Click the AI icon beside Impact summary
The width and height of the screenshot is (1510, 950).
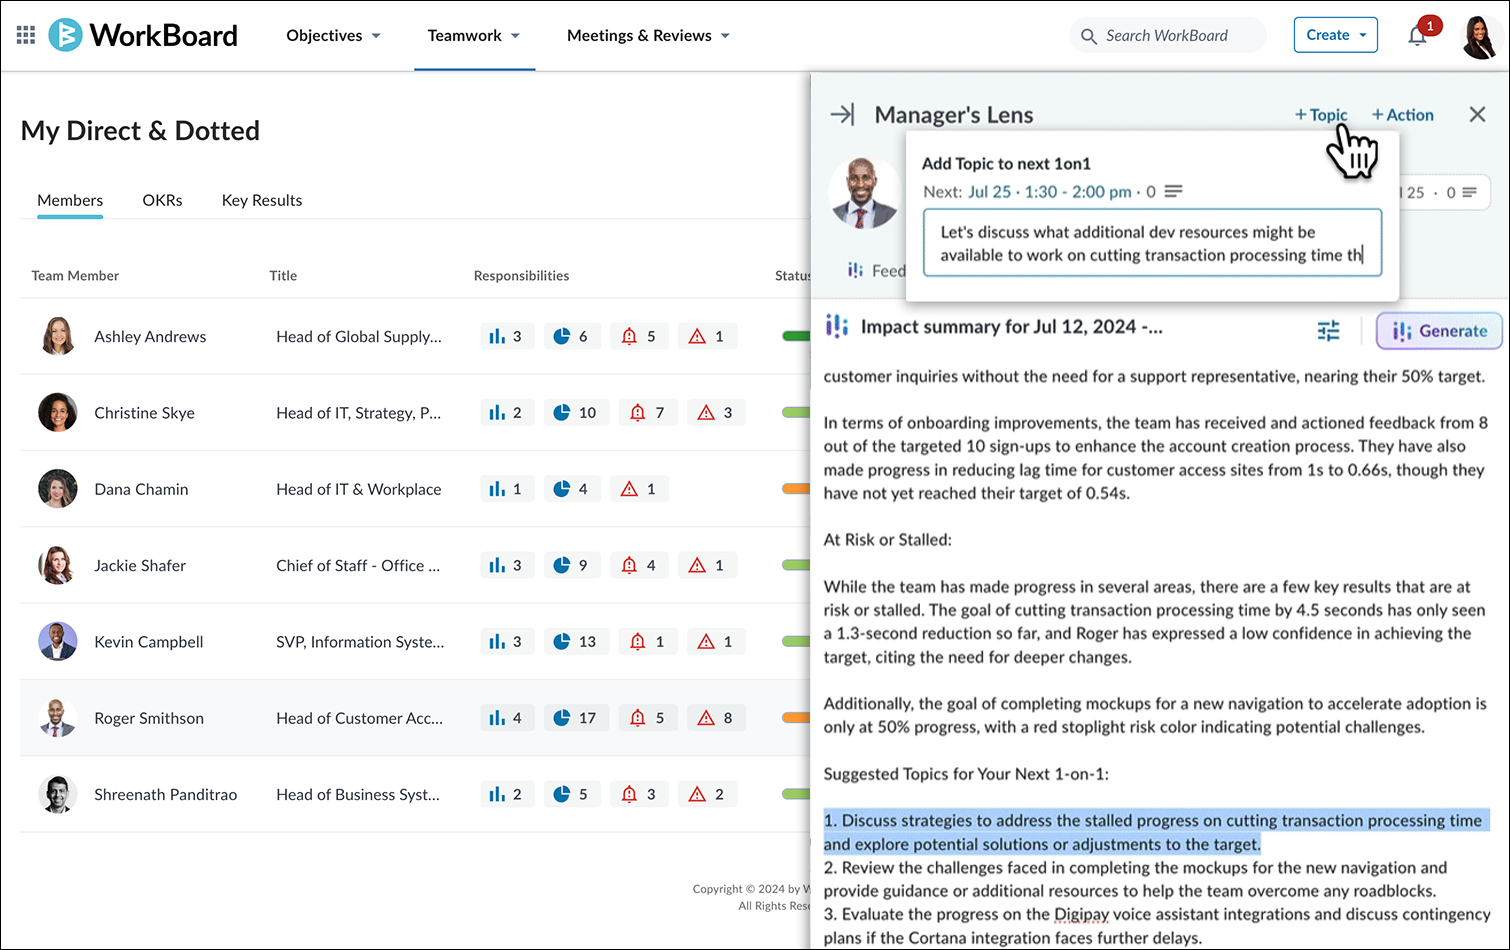[836, 326]
